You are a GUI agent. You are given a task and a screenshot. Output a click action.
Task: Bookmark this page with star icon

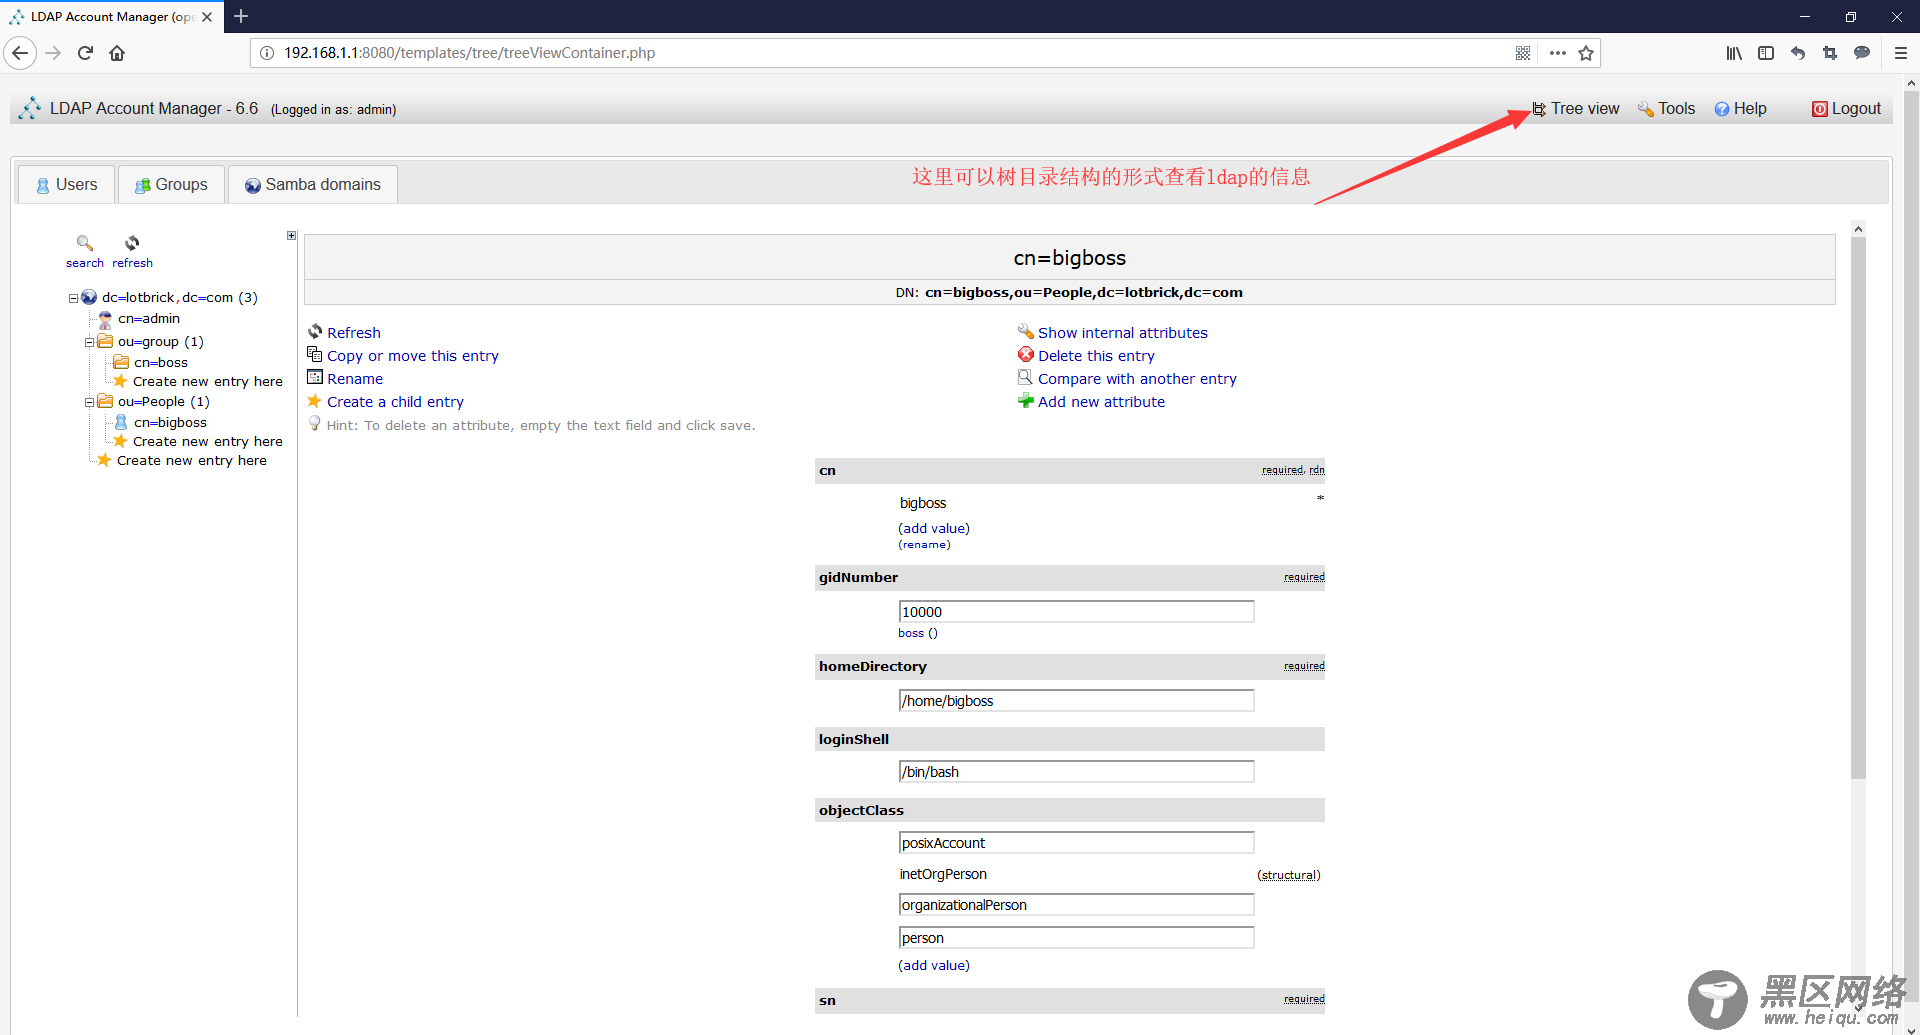click(x=1586, y=53)
